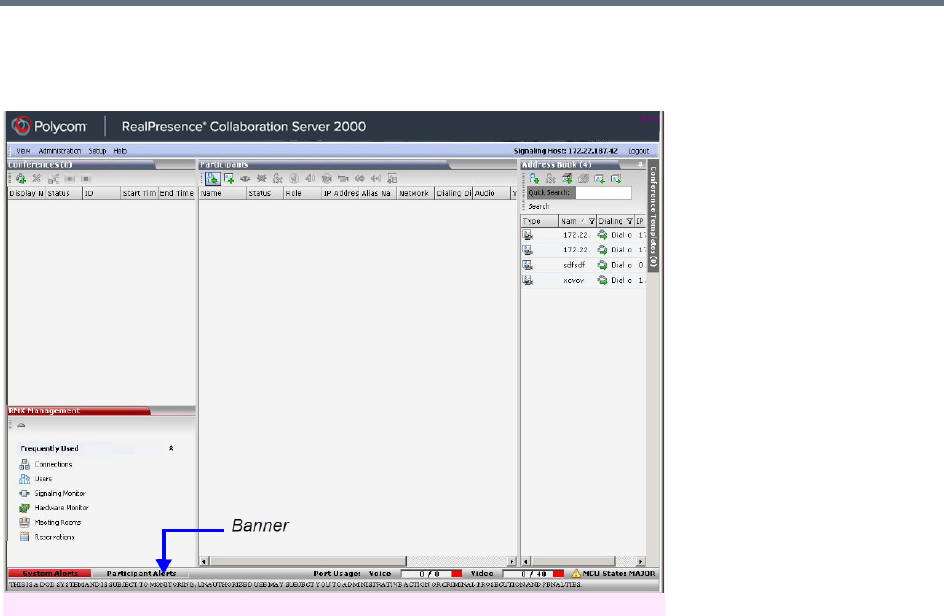Click the MCU State: MAJOR status text

click(619, 573)
